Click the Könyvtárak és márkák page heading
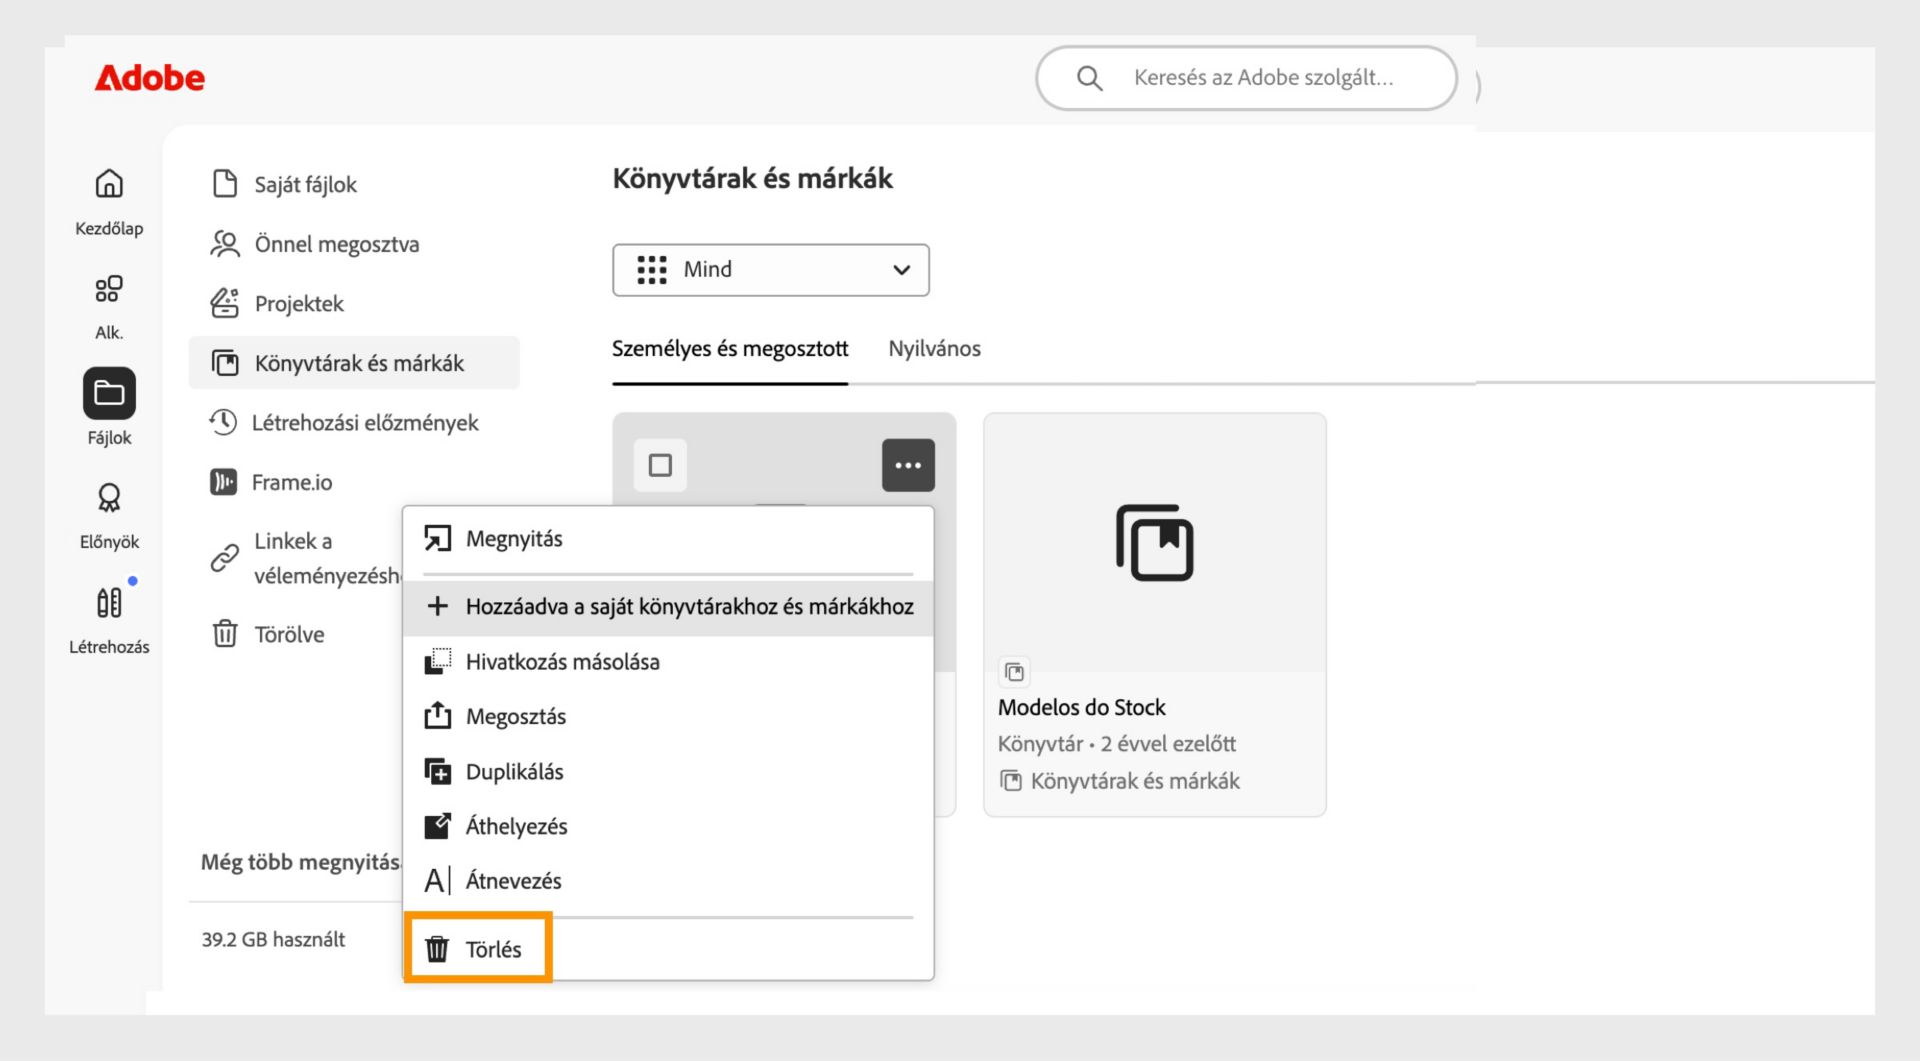 tap(752, 179)
